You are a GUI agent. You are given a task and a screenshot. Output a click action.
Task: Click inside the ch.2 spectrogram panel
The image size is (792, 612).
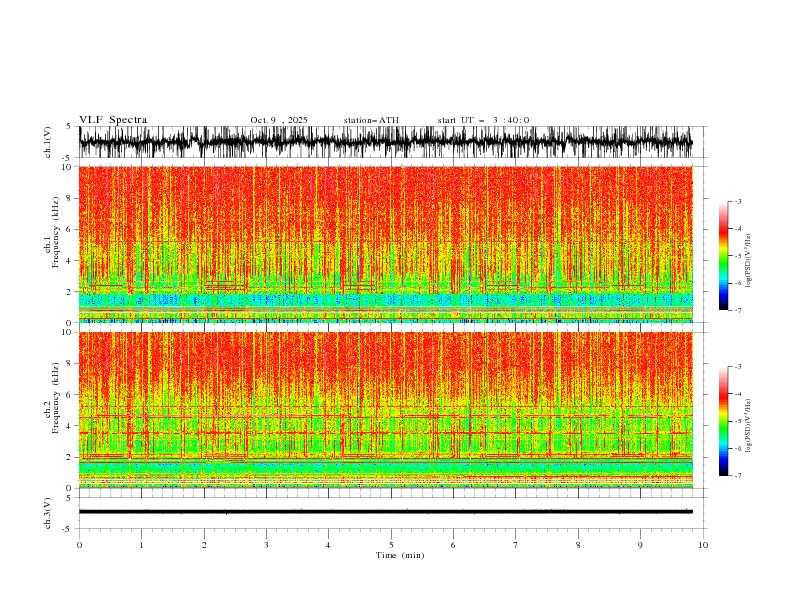(x=385, y=410)
